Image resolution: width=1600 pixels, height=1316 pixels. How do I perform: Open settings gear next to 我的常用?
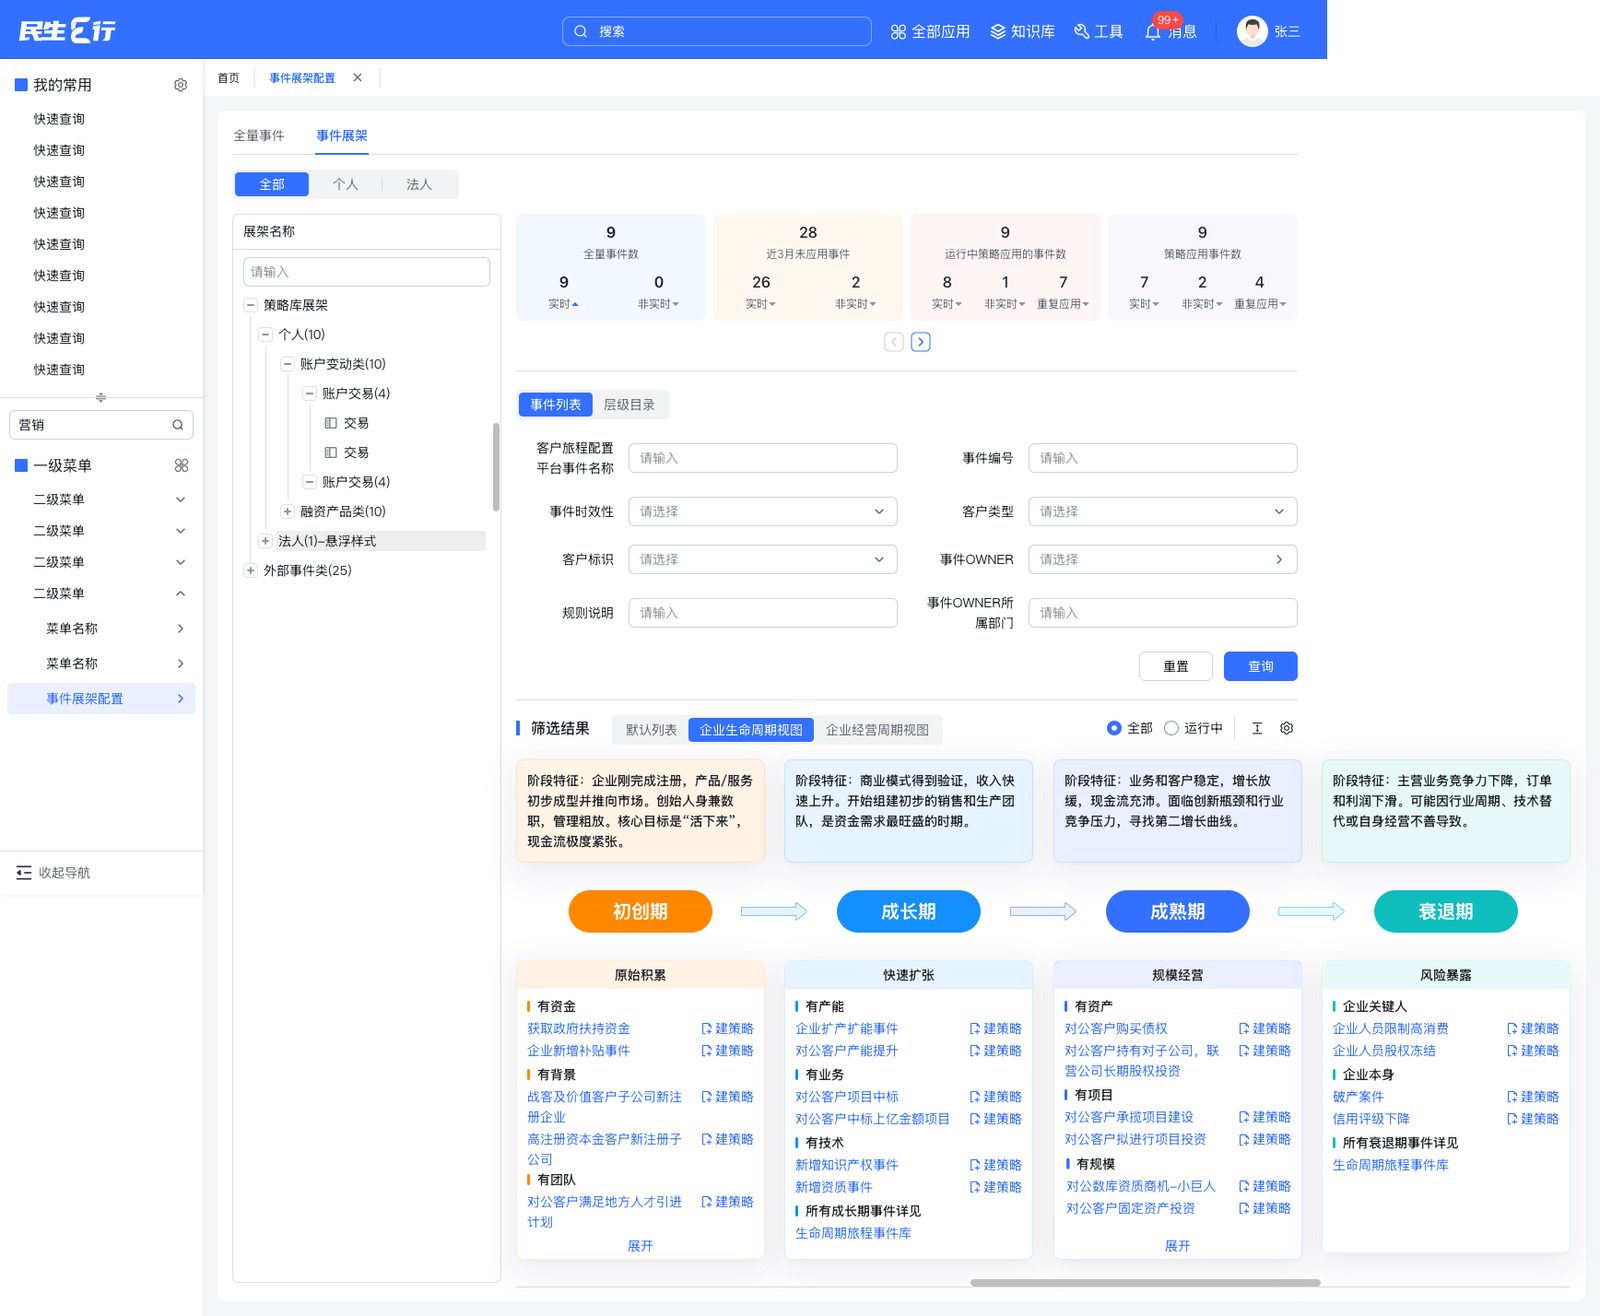click(180, 85)
